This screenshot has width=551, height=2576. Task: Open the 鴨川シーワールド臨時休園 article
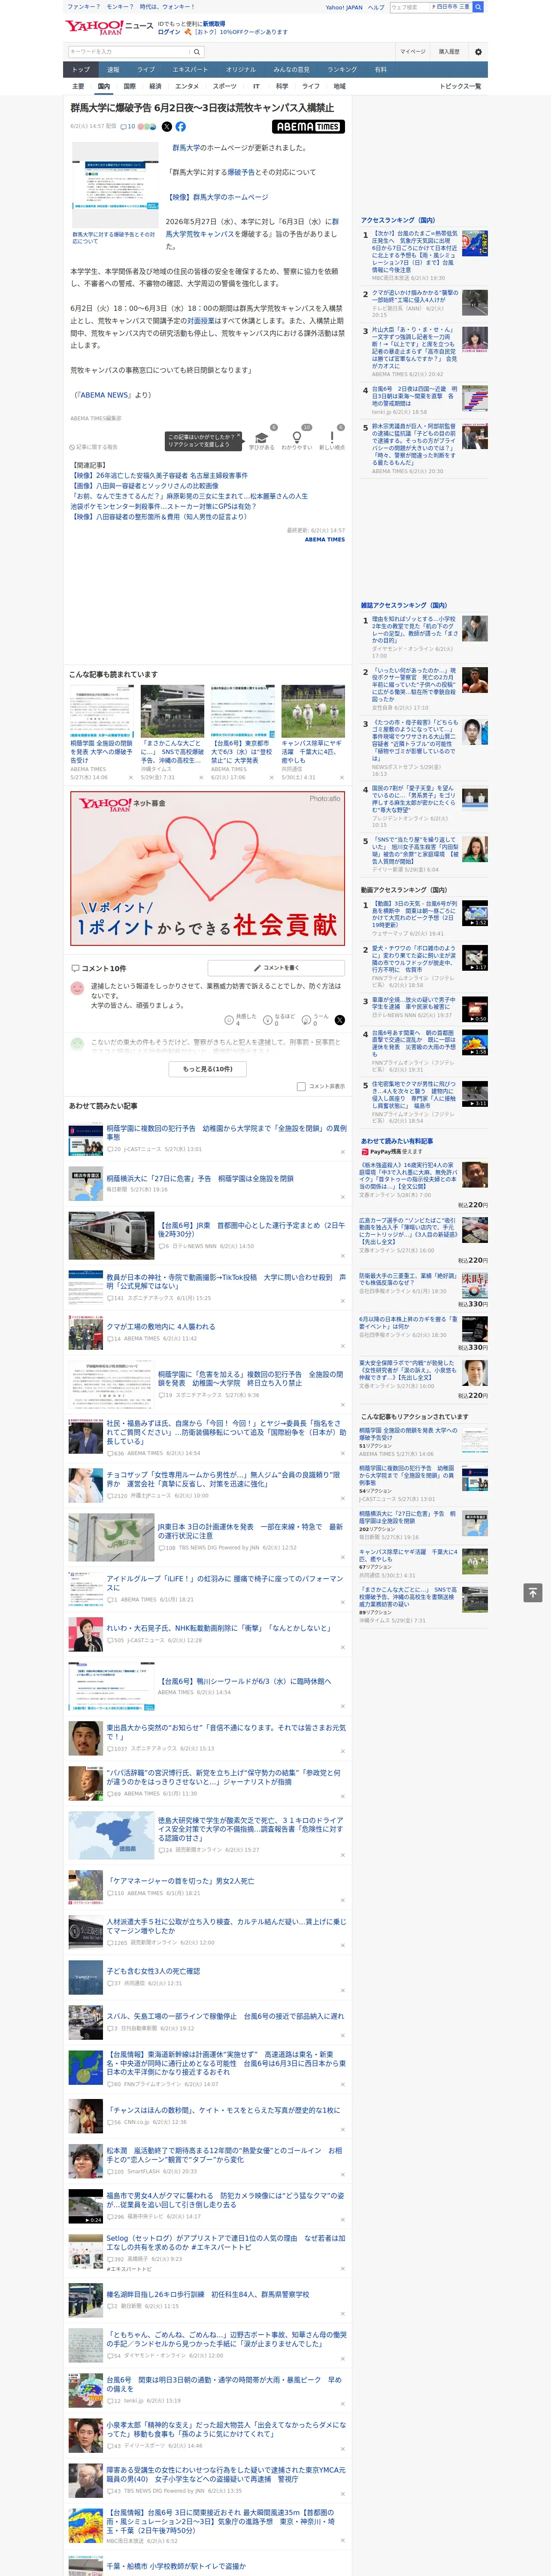[x=245, y=1682]
